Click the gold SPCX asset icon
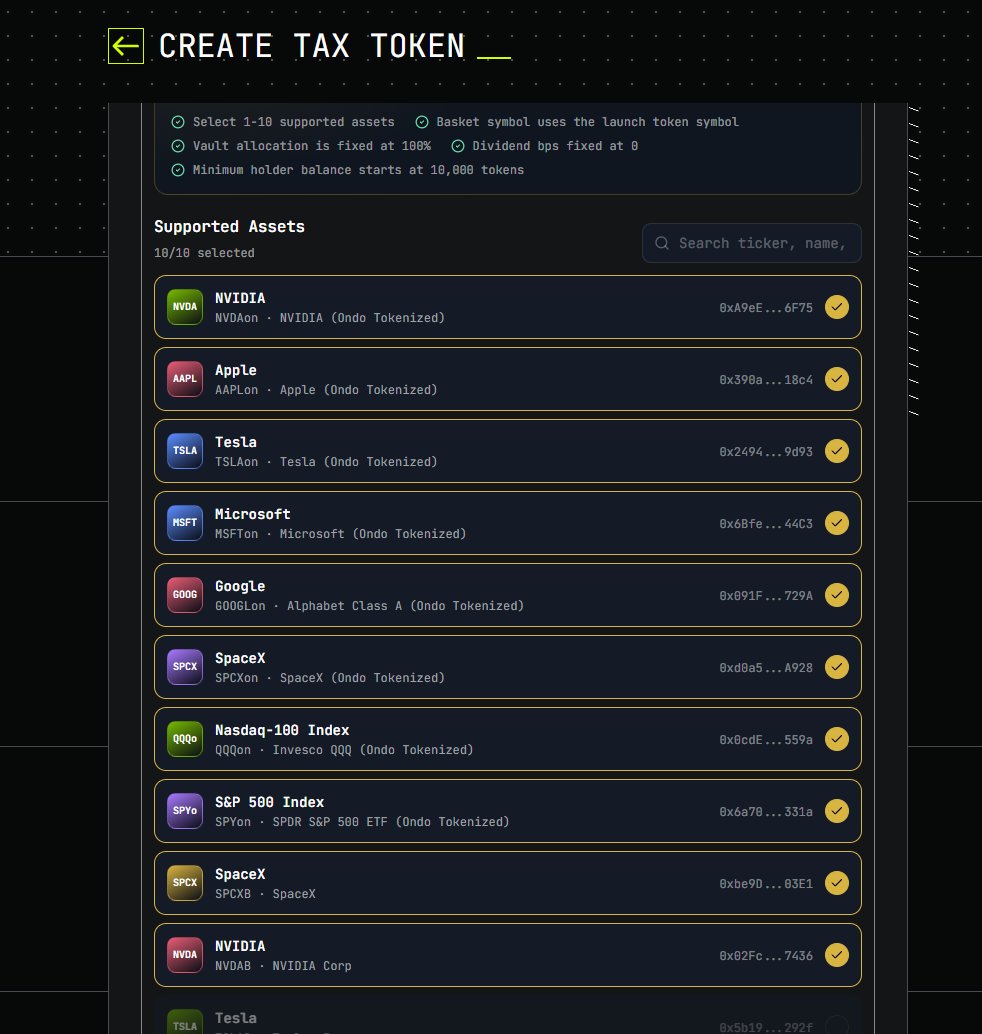The width and height of the screenshot is (982, 1034). 185,882
